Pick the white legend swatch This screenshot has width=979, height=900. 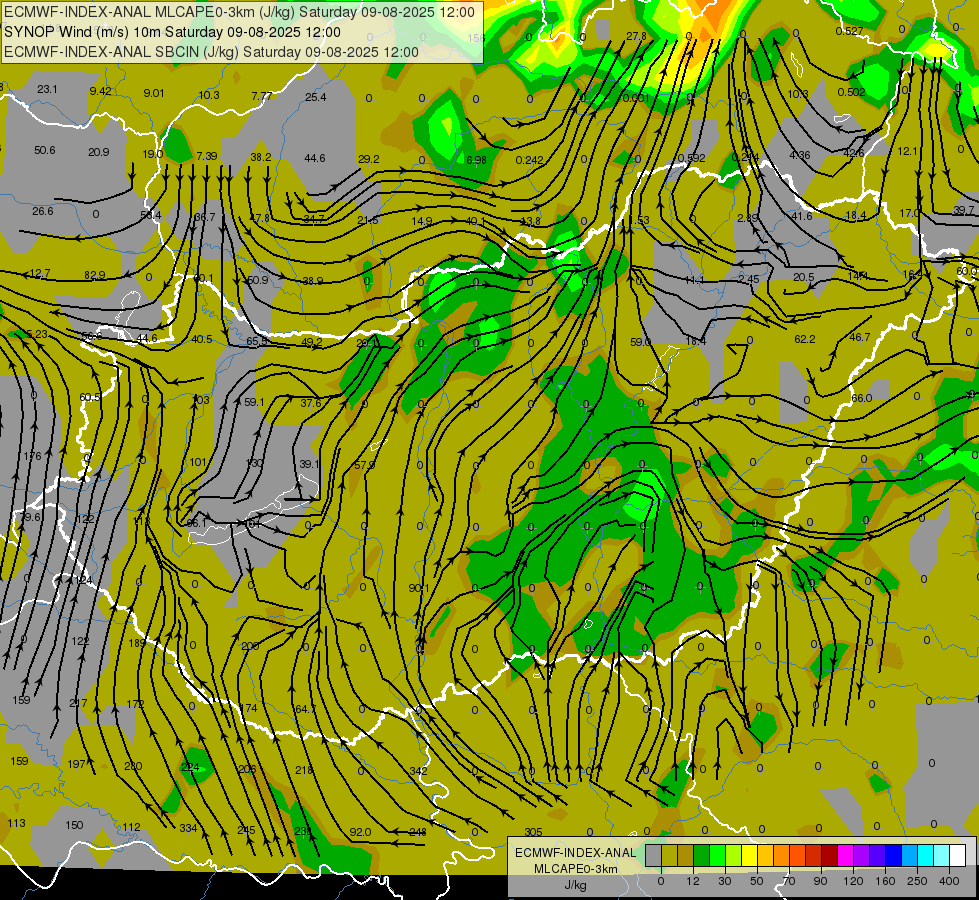tap(957, 856)
